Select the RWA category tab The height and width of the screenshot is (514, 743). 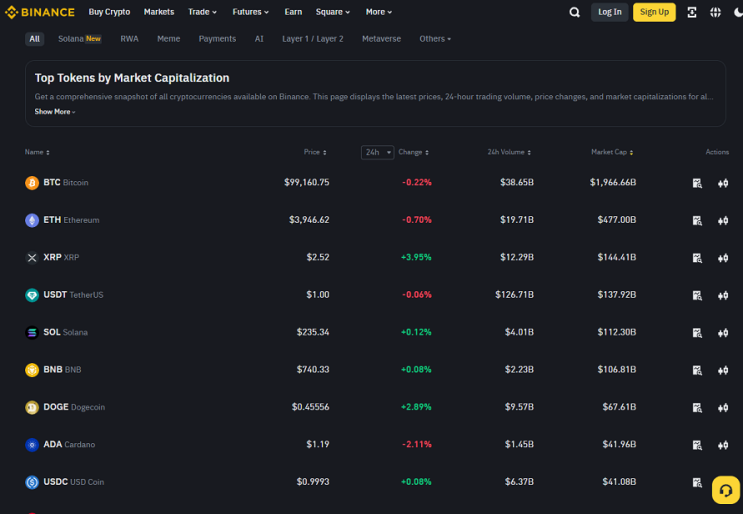129,39
